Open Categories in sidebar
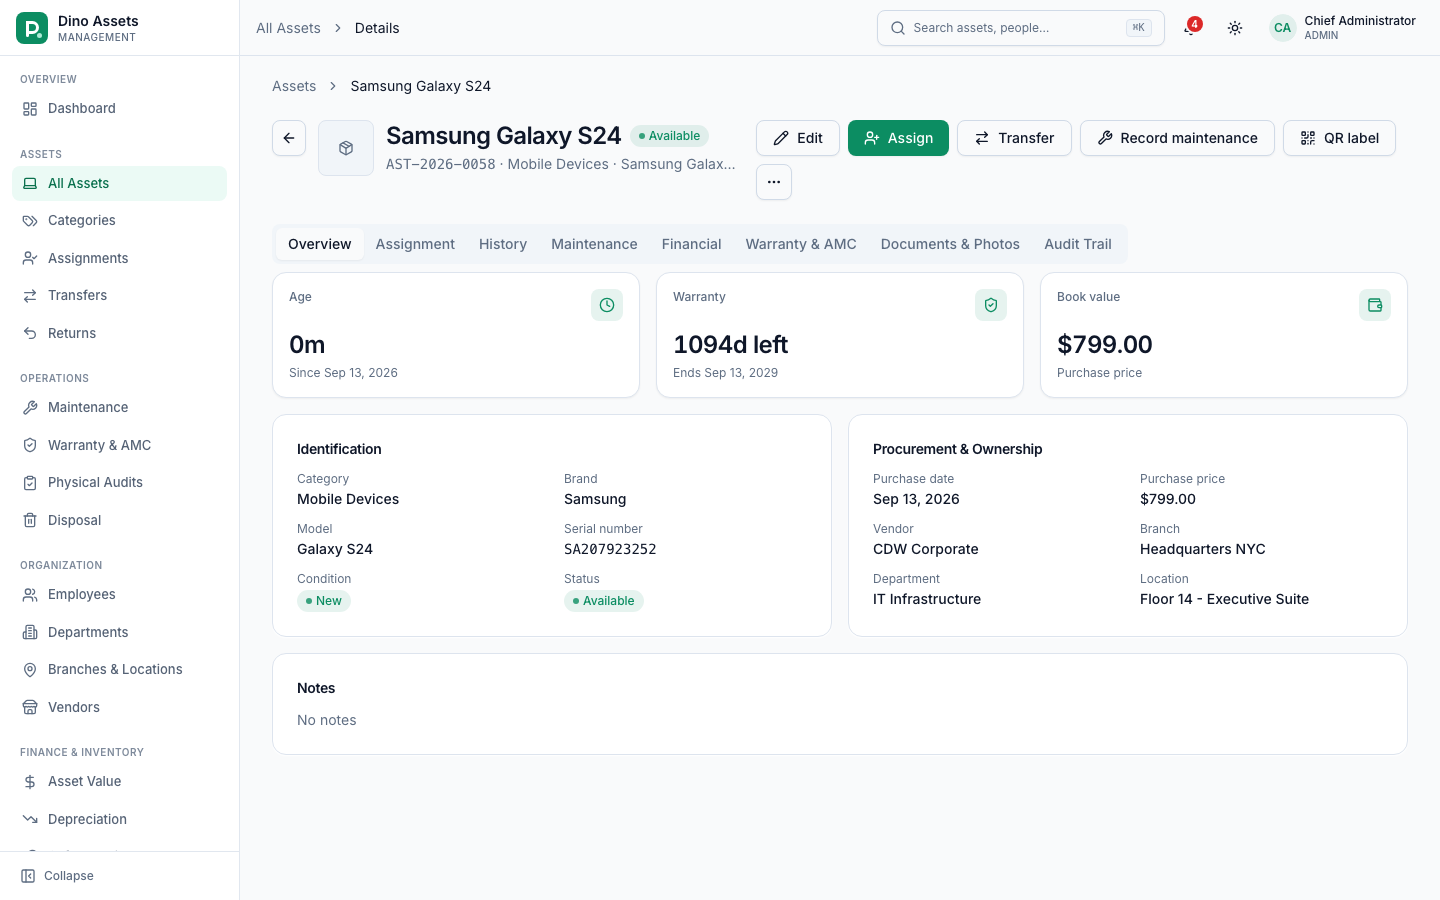The width and height of the screenshot is (1440, 900). pyautogui.click(x=119, y=220)
